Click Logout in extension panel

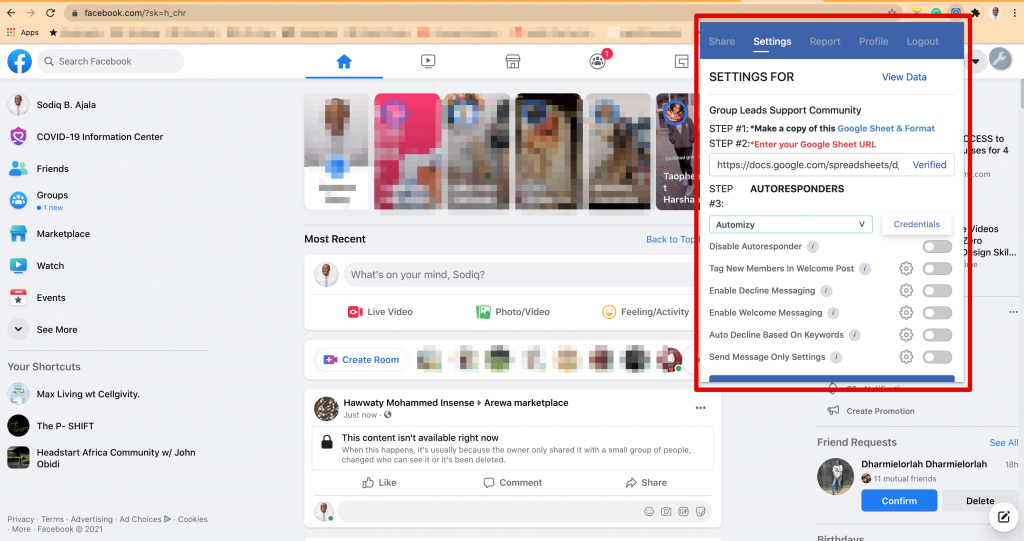[922, 41]
